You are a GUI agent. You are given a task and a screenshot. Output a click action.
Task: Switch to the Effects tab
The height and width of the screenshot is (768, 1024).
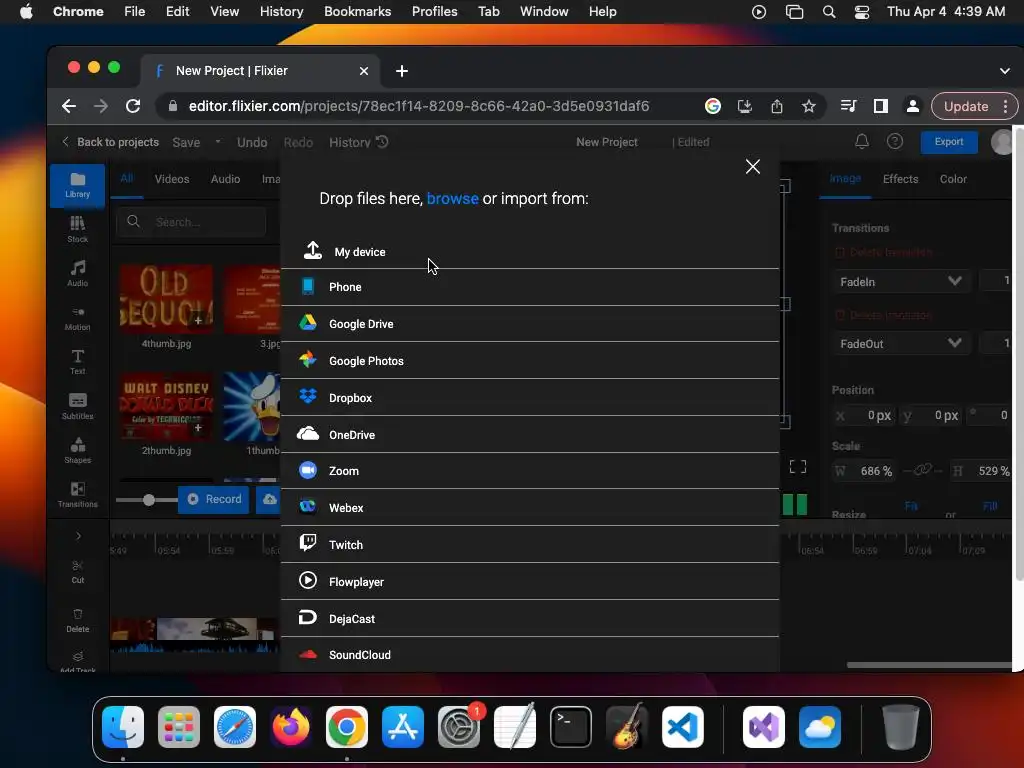pyautogui.click(x=900, y=179)
